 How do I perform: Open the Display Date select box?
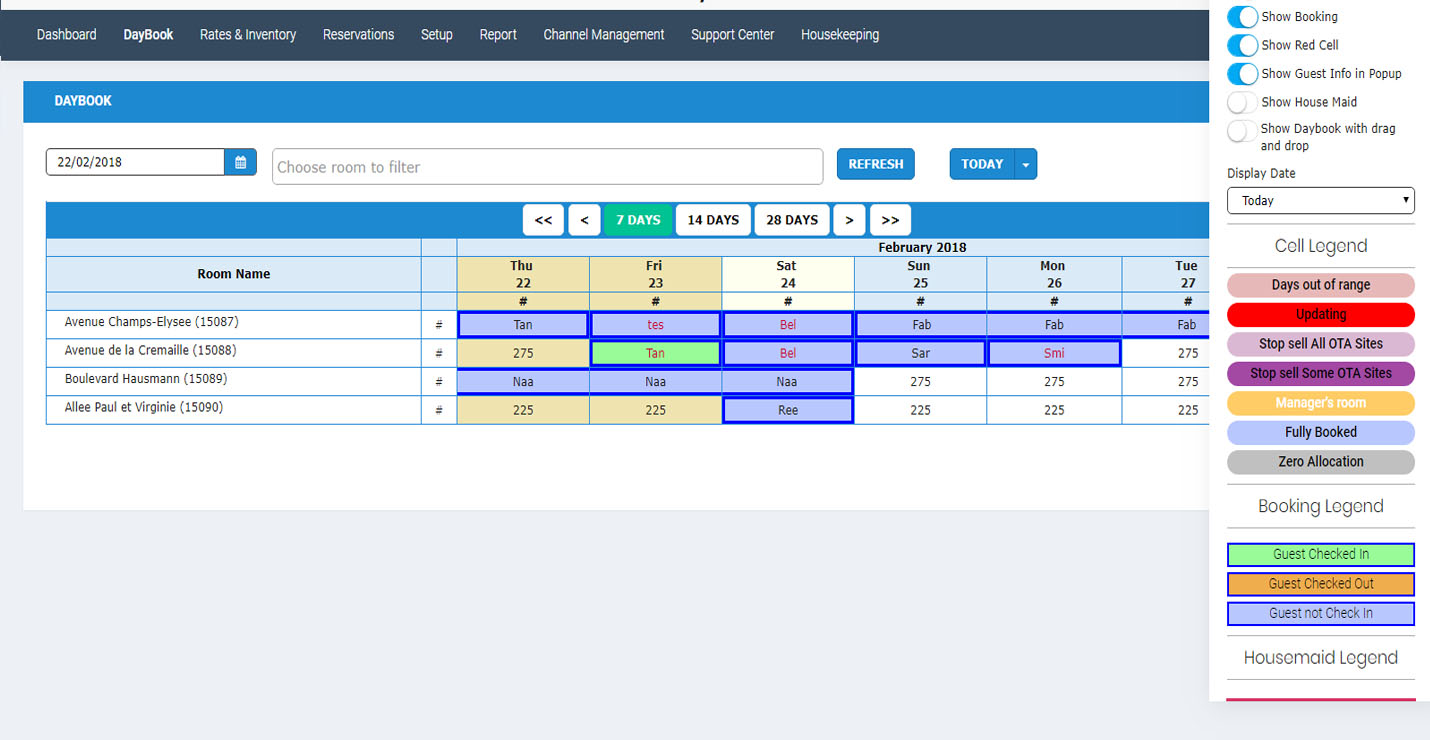1320,200
